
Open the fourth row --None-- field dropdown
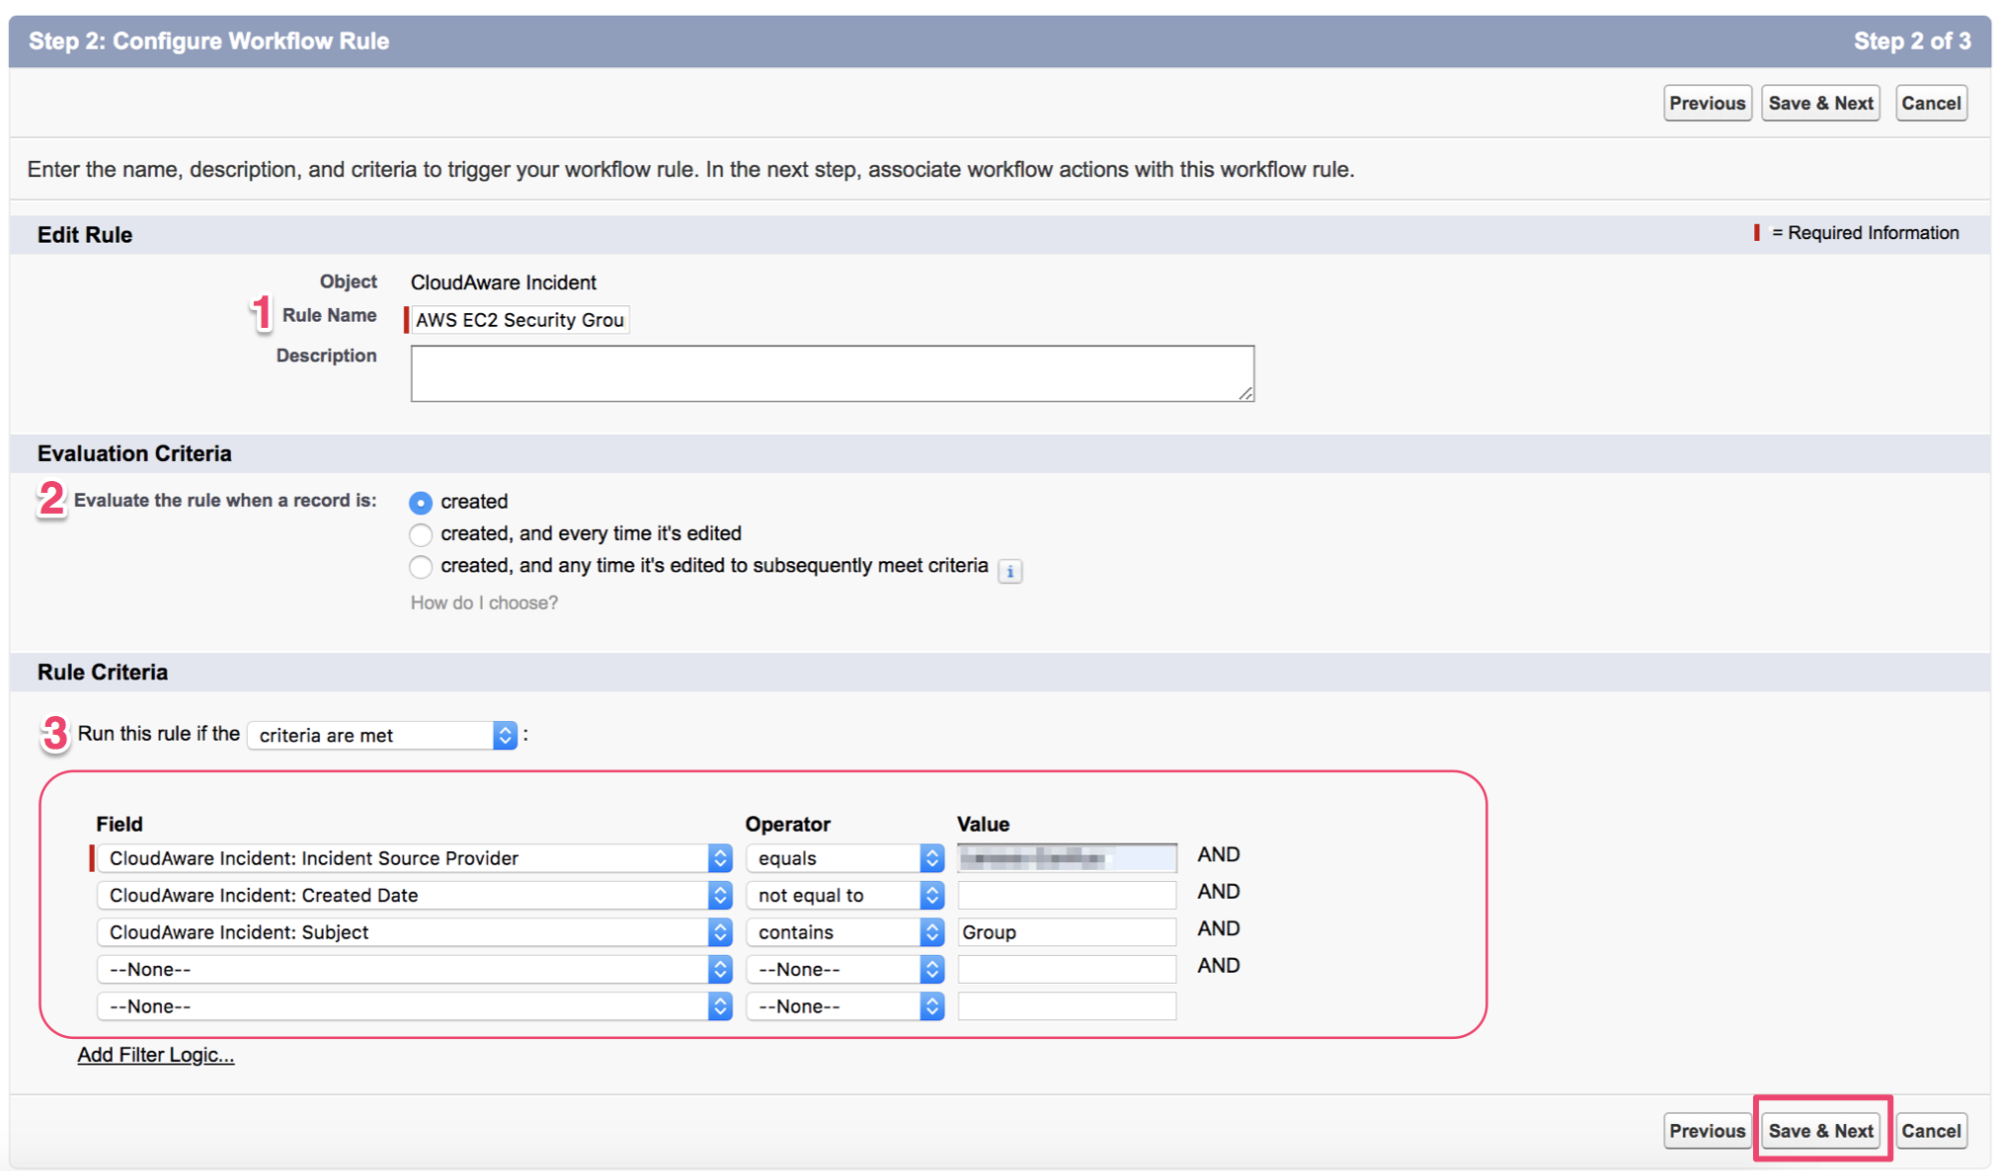click(414, 969)
